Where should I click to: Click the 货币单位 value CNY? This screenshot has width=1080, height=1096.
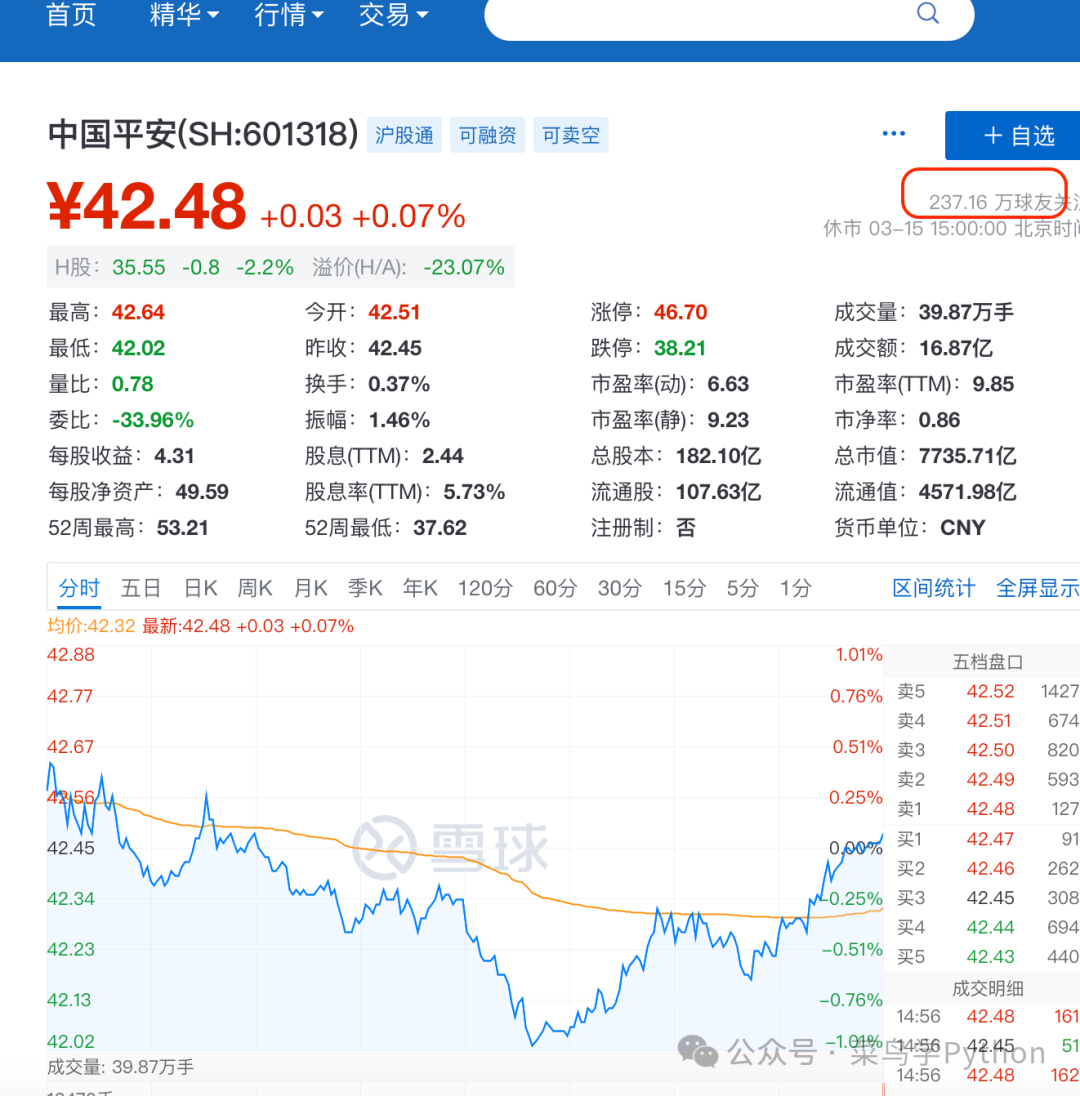point(963,527)
